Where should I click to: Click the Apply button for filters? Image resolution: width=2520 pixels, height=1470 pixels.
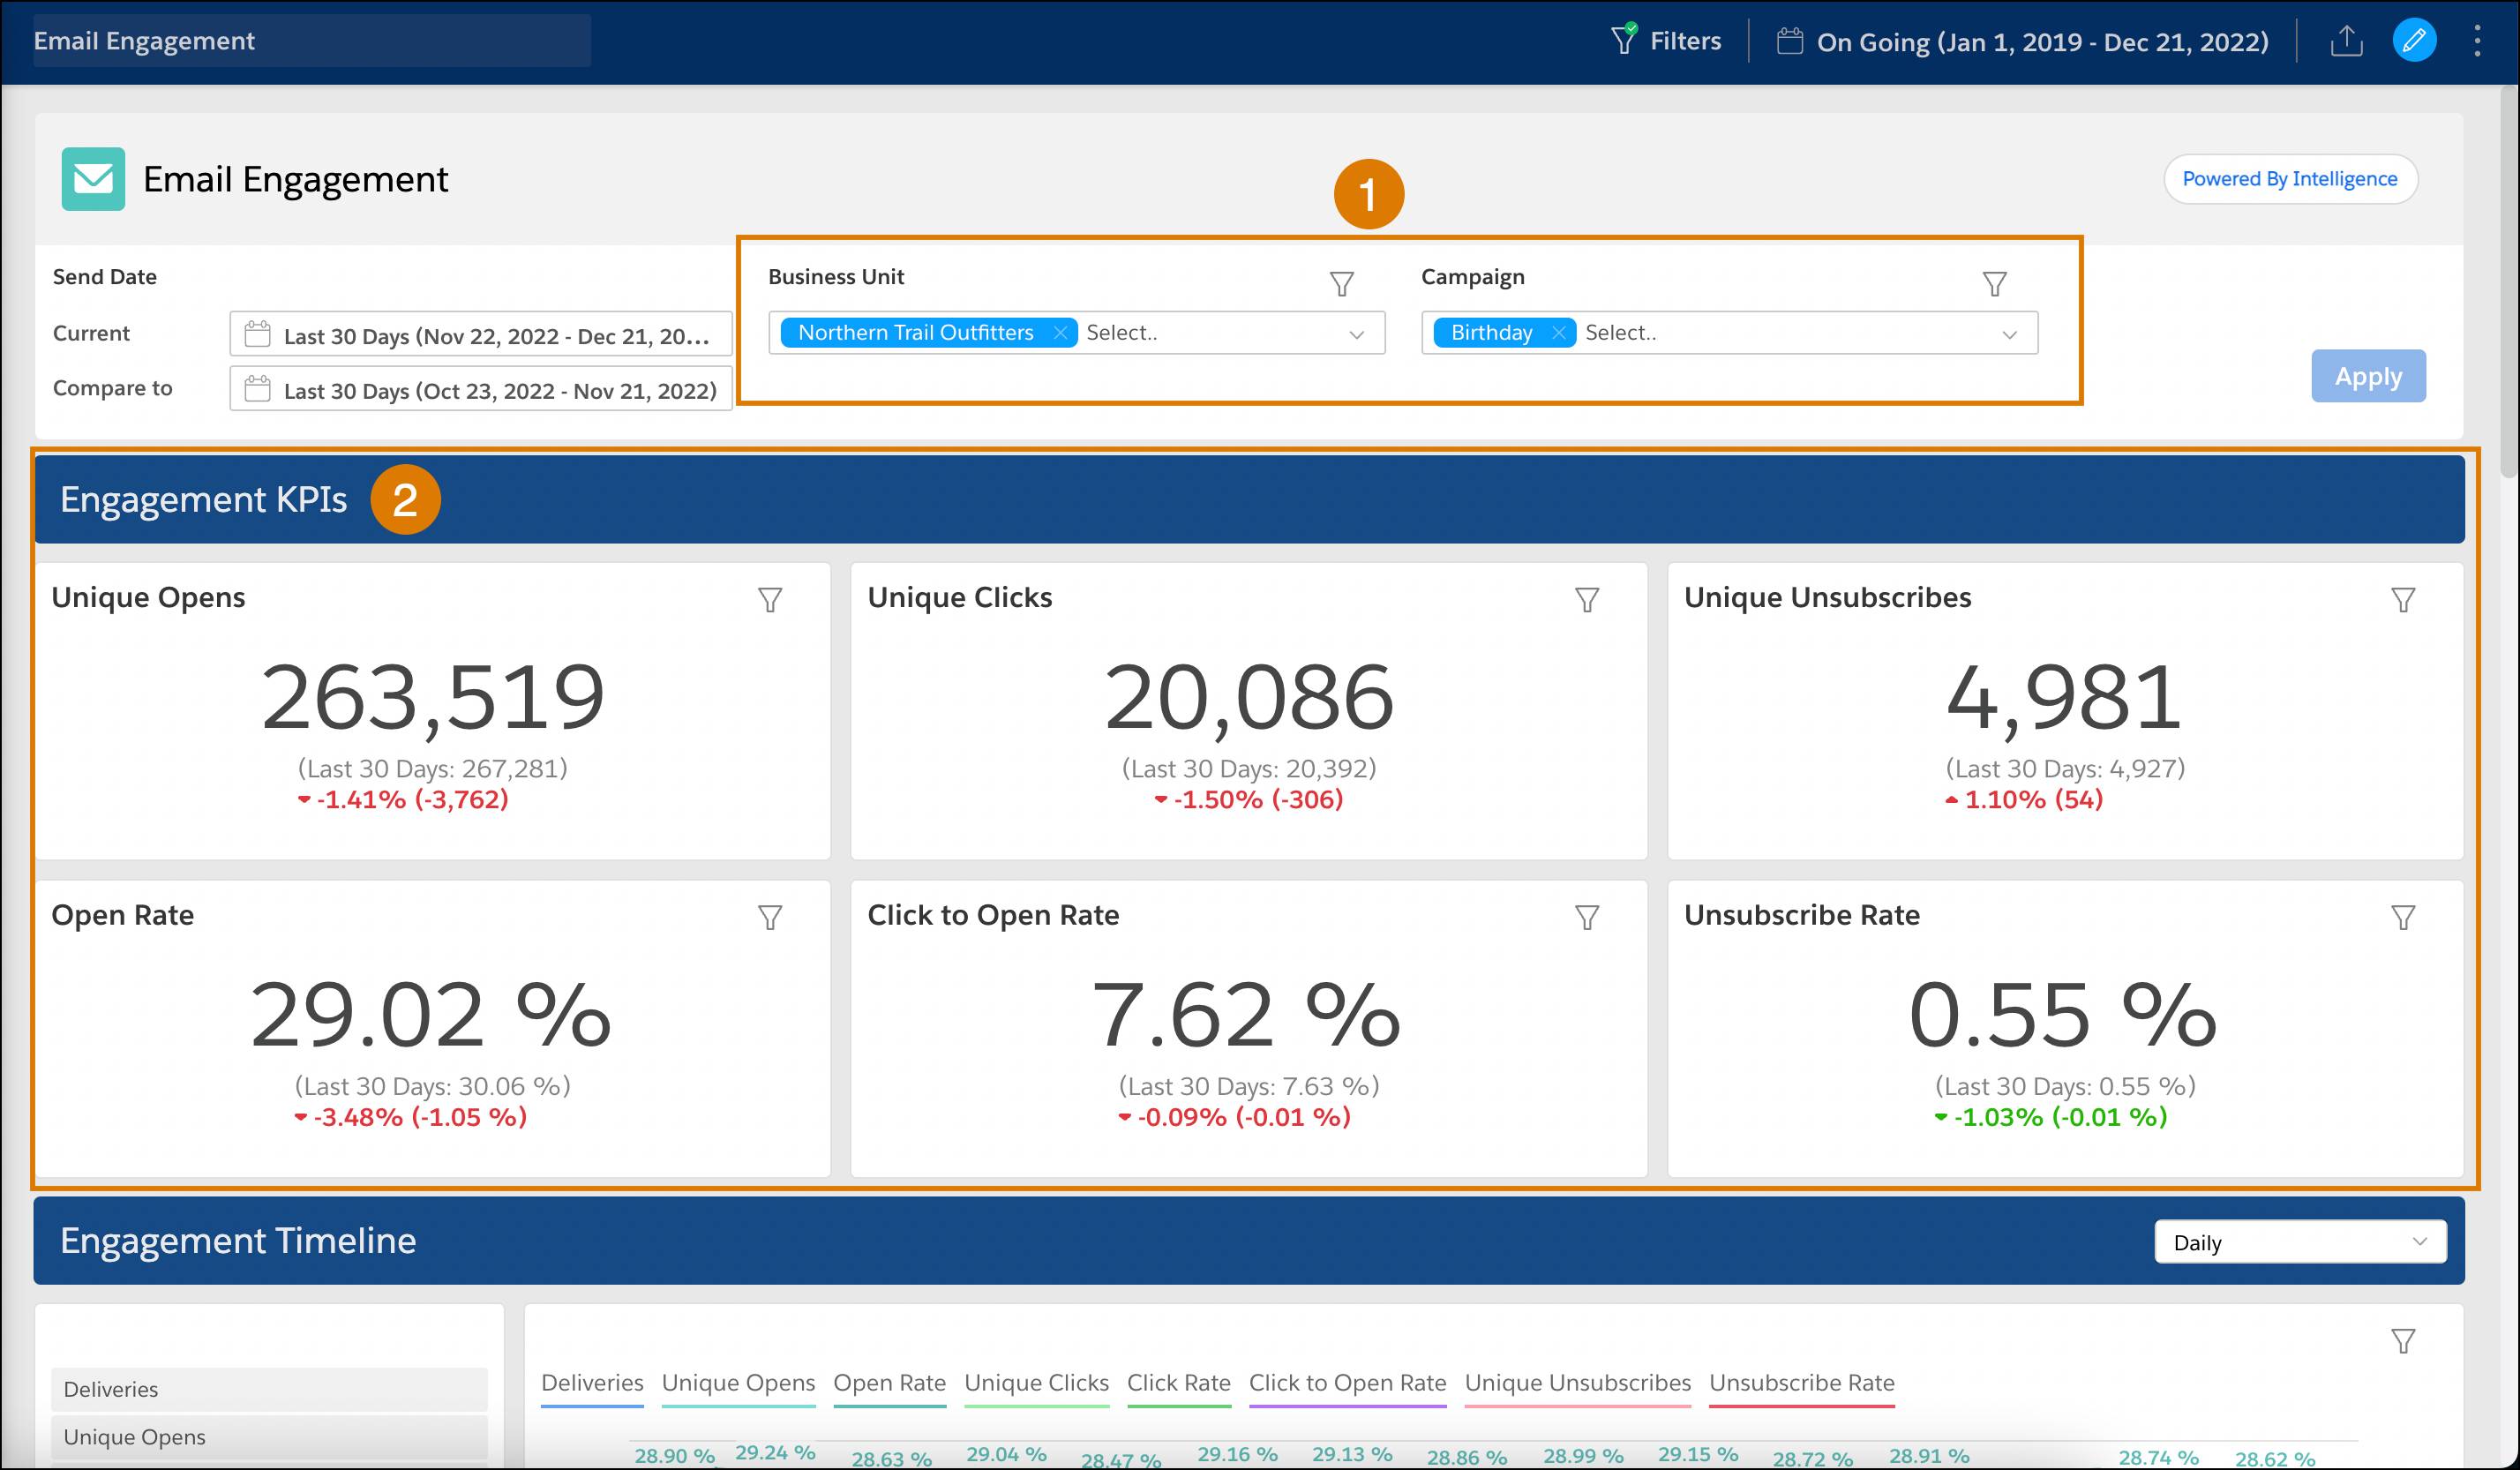click(x=2366, y=374)
